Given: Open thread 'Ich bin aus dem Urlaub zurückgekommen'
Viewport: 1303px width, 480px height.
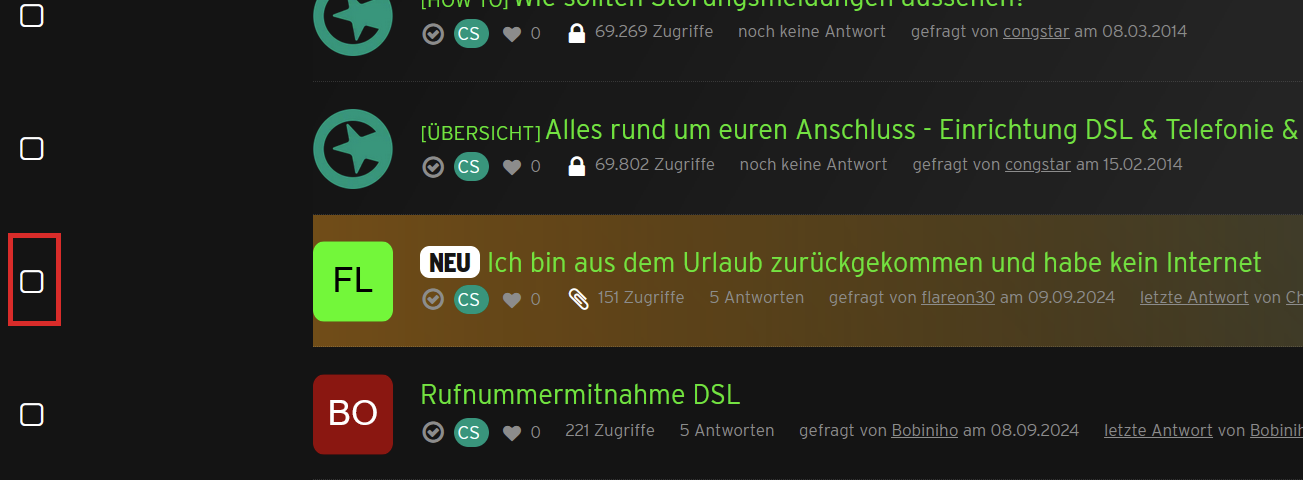Looking at the screenshot, I should [874, 263].
